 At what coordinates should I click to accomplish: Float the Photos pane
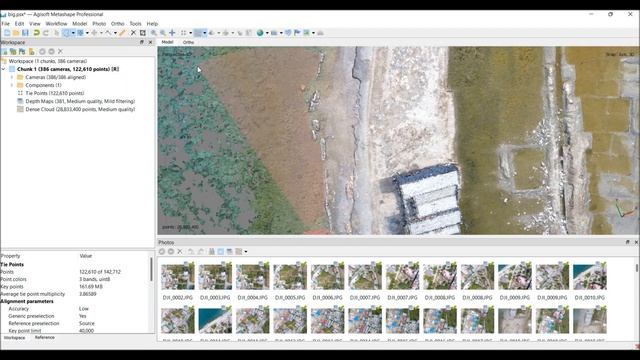click(628, 242)
